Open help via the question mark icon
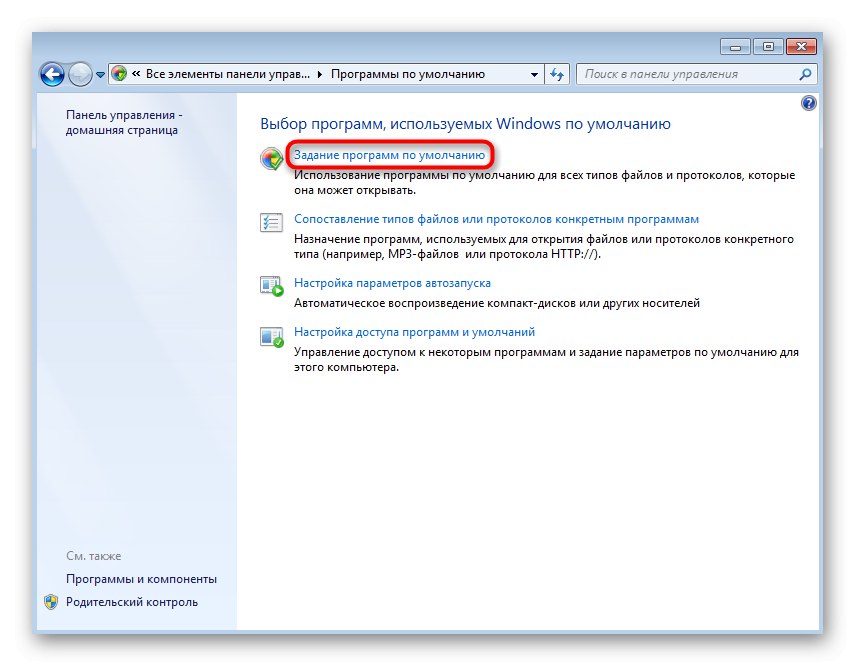The height and width of the screenshot is (666, 855). point(809,103)
